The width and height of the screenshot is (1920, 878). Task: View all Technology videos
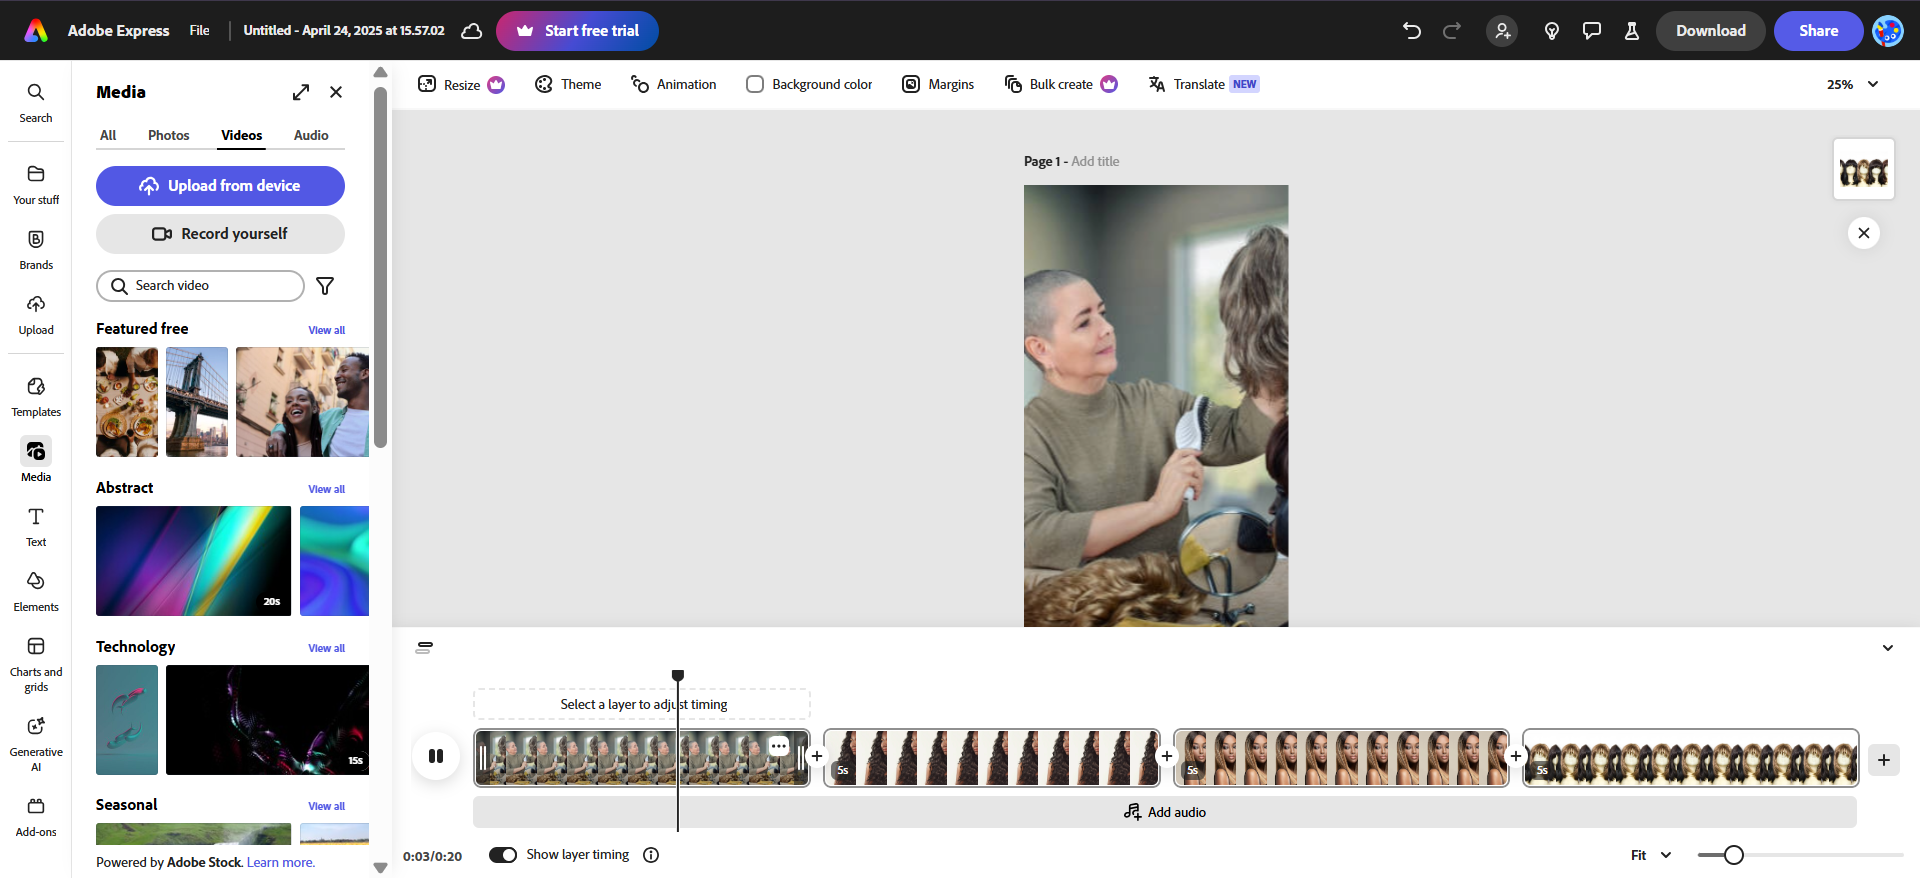tap(327, 648)
